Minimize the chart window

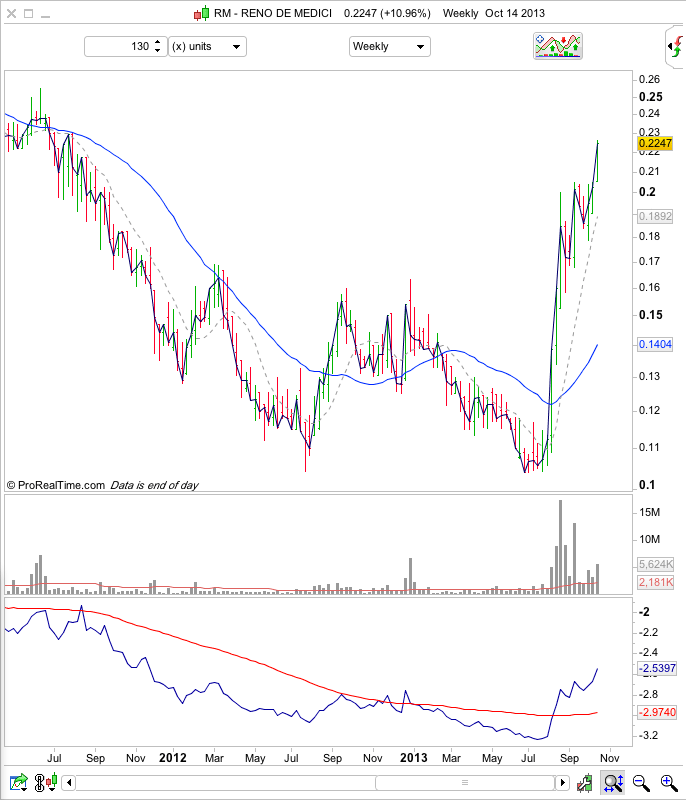[x=45, y=17]
